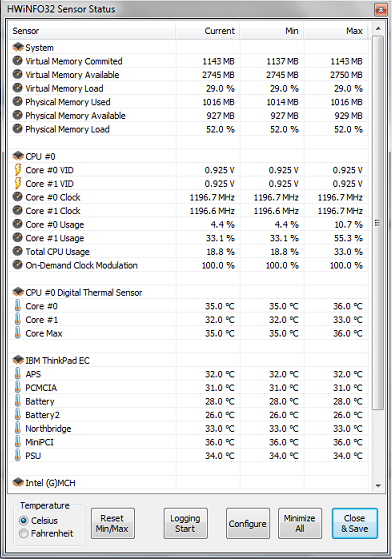Click the Northbridge thermometer icon
The image size is (392, 559).
click(17, 428)
